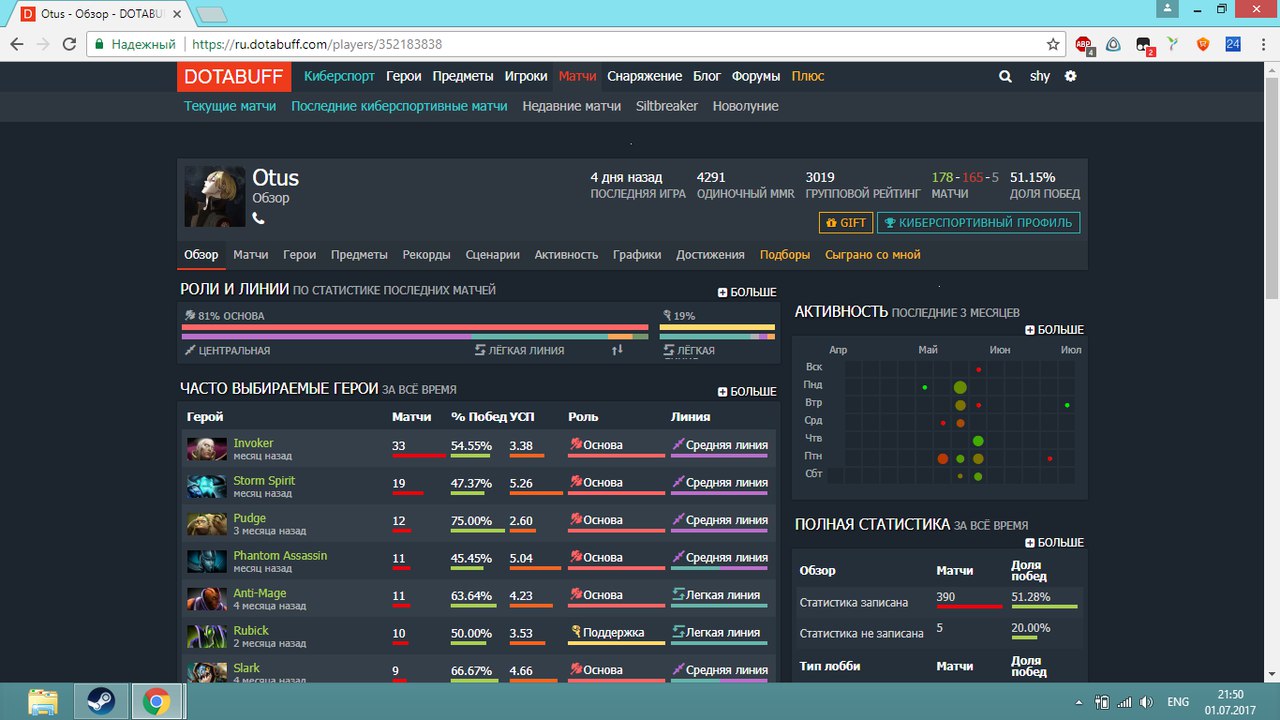This screenshot has width=1280, height=720.
Task: Switch to the Сценарии tab
Action: pos(493,255)
